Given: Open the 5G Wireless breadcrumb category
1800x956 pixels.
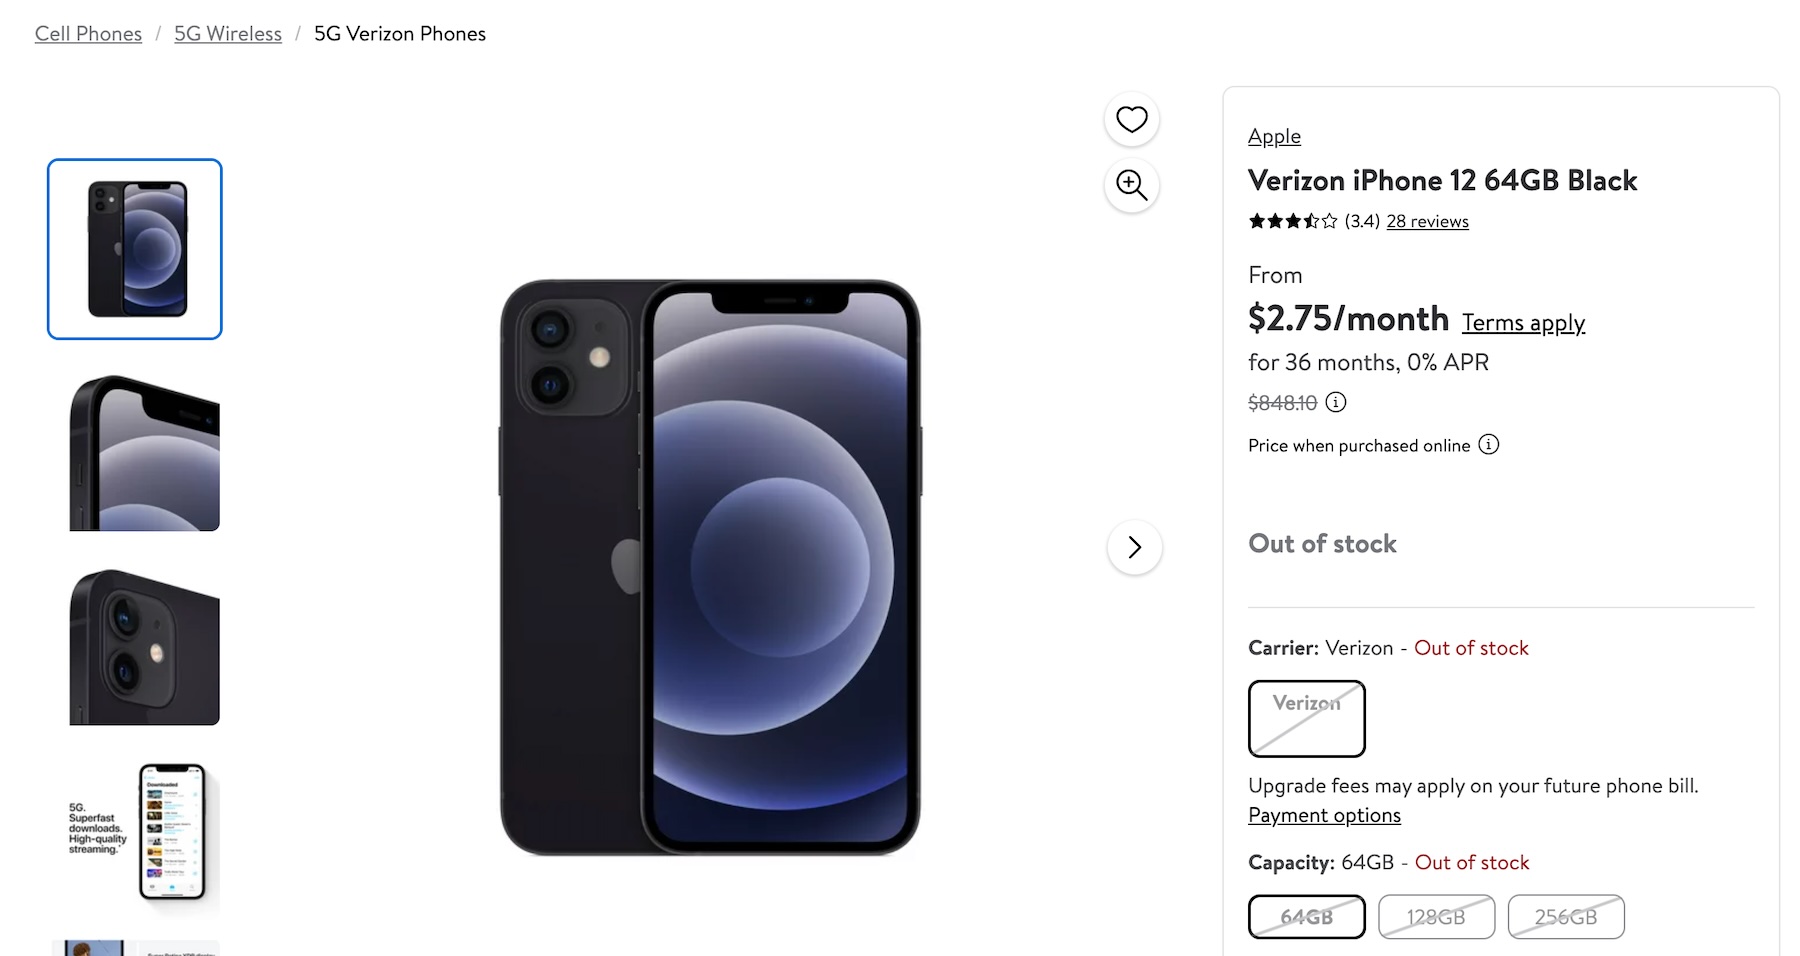Looking at the screenshot, I should click(227, 33).
